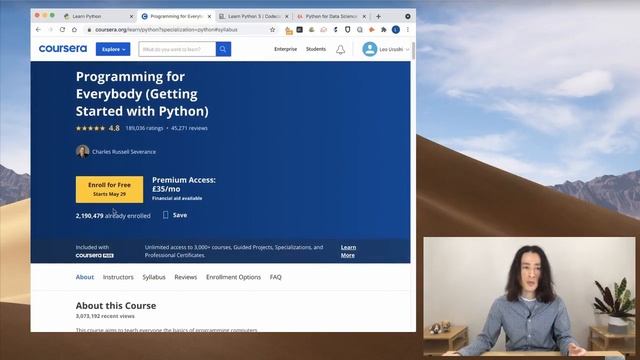
Task: Select the Syllabus section tab
Action: tap(154, 277)
